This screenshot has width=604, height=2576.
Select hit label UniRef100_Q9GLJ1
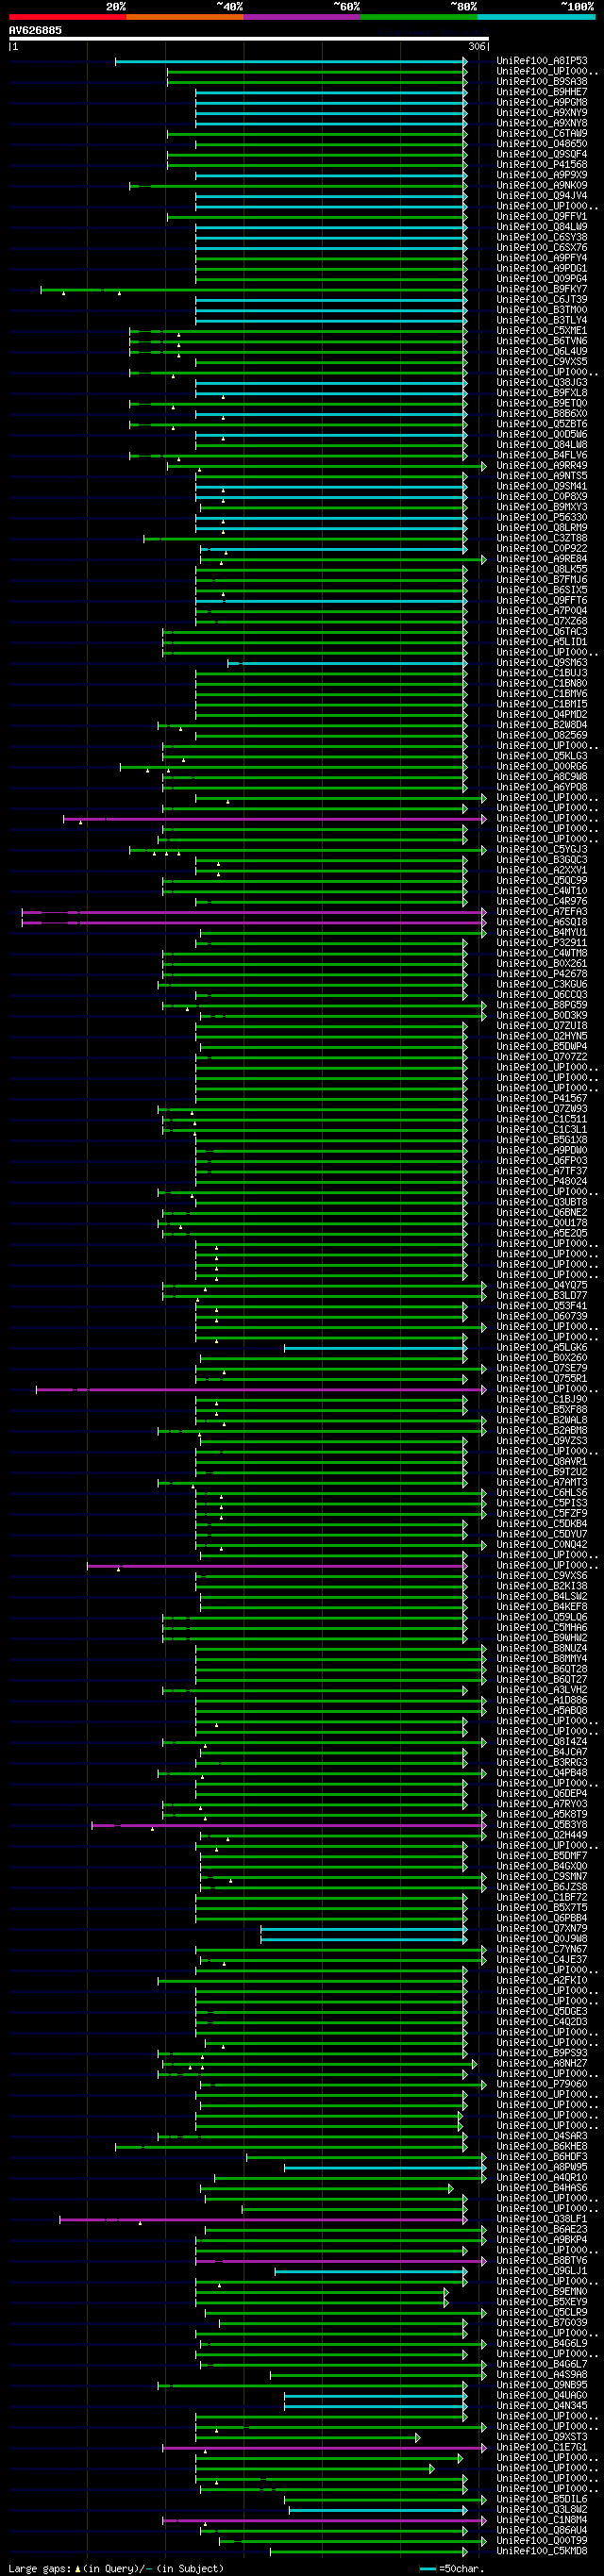click(542, 2270)
